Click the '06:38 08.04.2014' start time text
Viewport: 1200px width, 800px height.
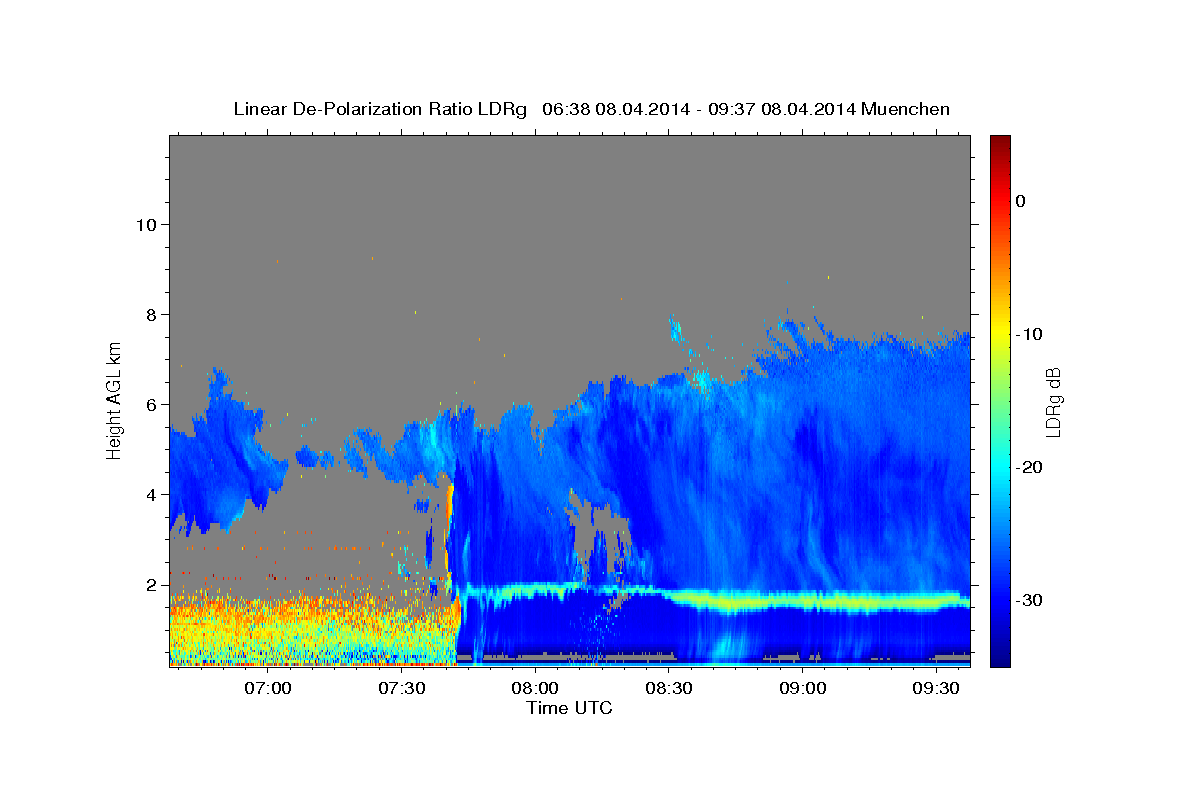point(616,109)
